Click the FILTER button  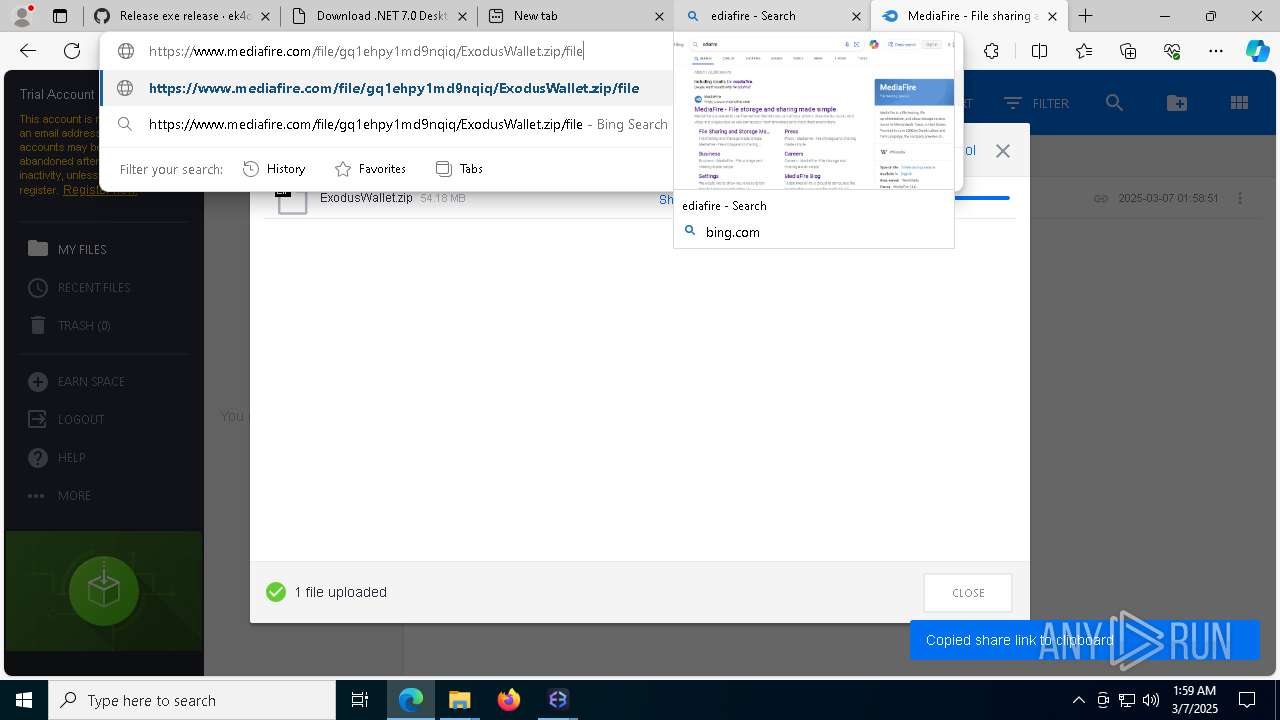tap(1036, 103)
